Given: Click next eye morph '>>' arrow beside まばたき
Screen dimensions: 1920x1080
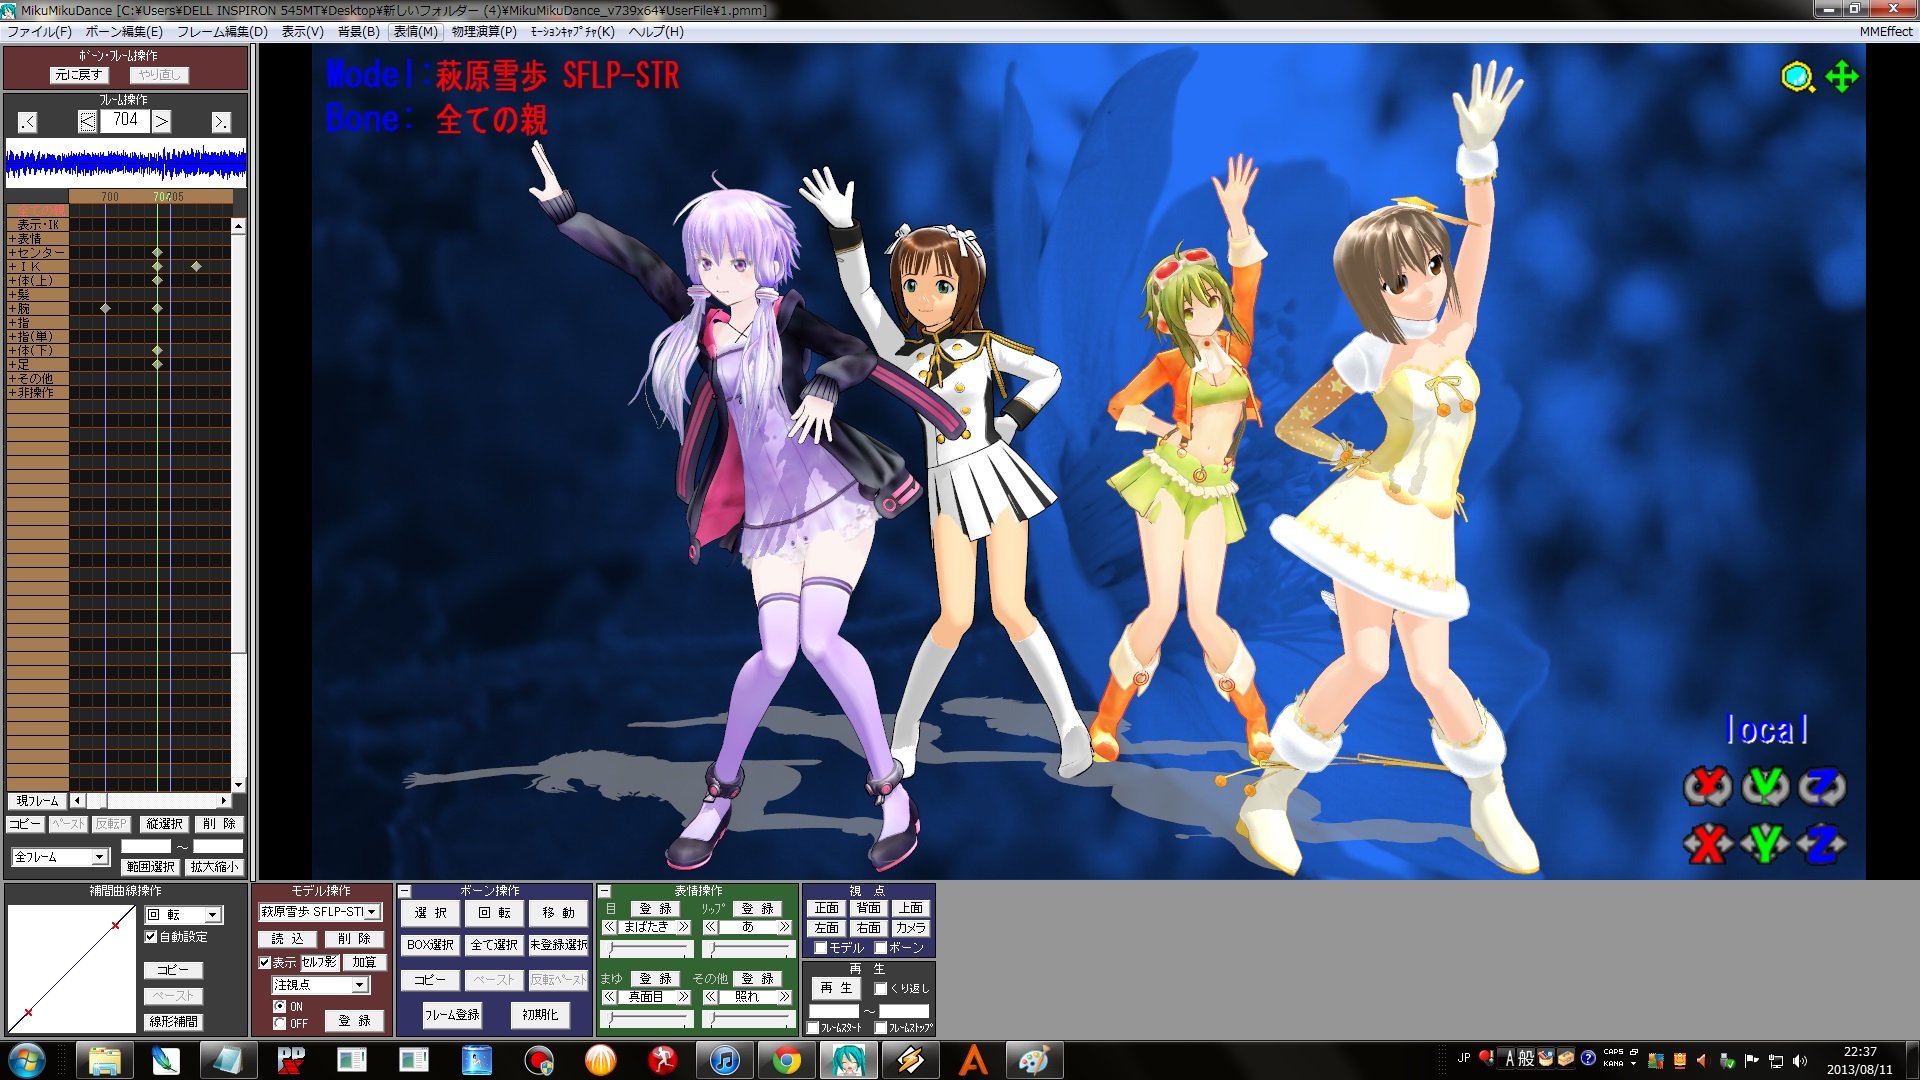Looking at the screenshot, I should 684,927.
